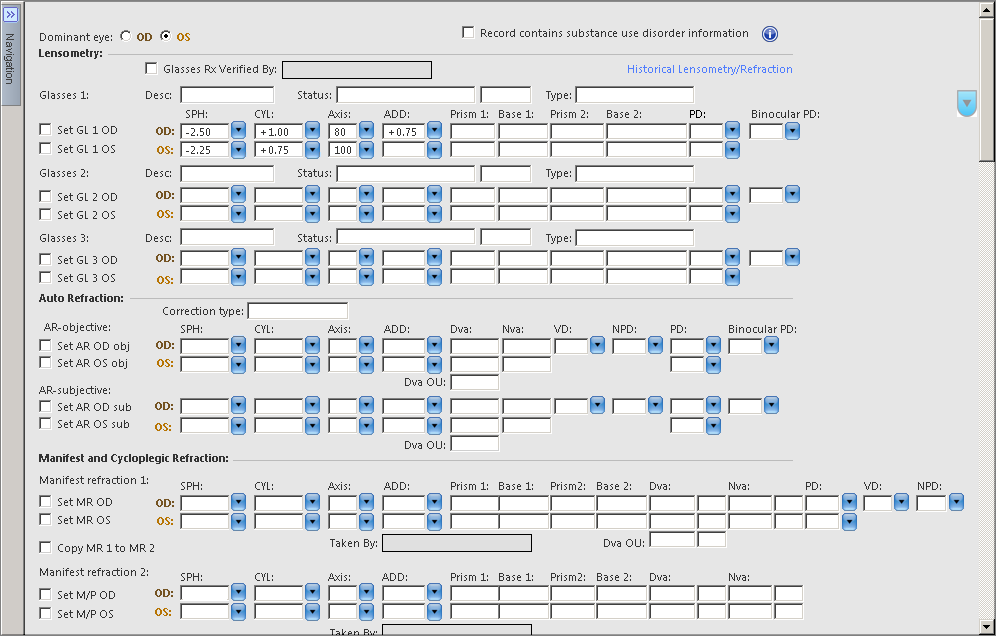
Task: Select OS as dominant eye
Action: pyautogui.click(x=166, y=36)
